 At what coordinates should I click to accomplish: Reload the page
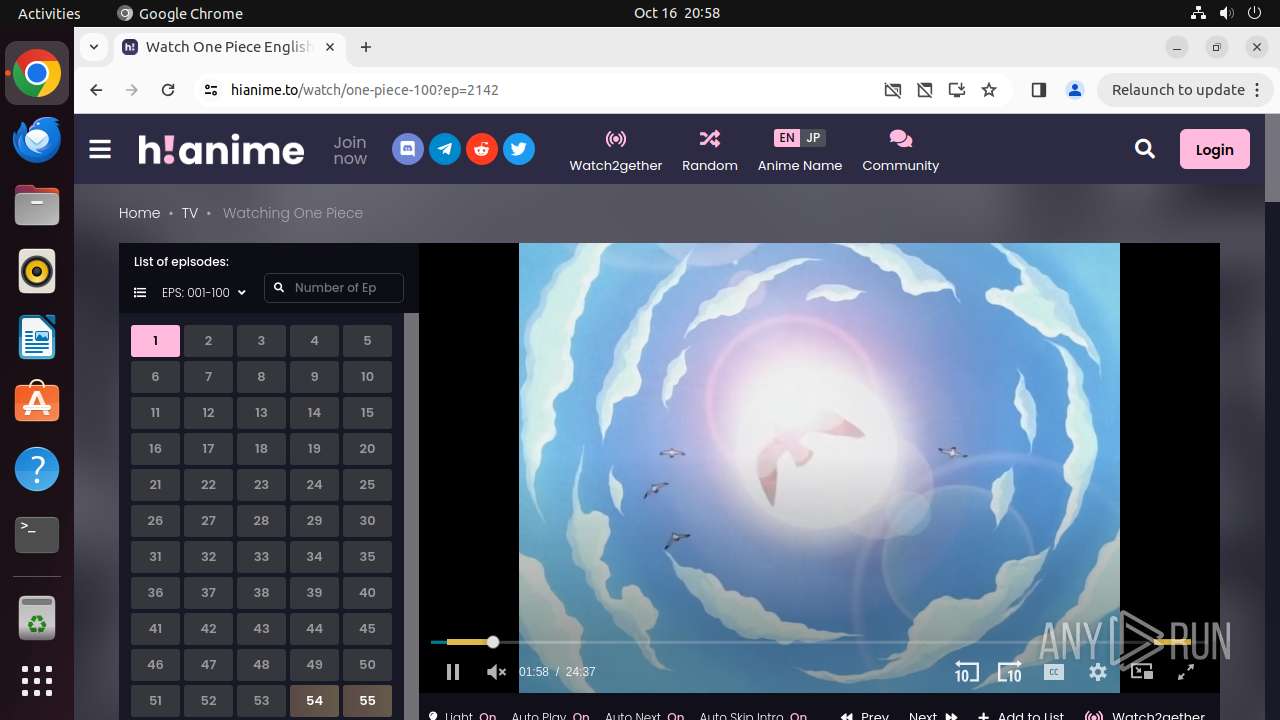pos(168,90)
